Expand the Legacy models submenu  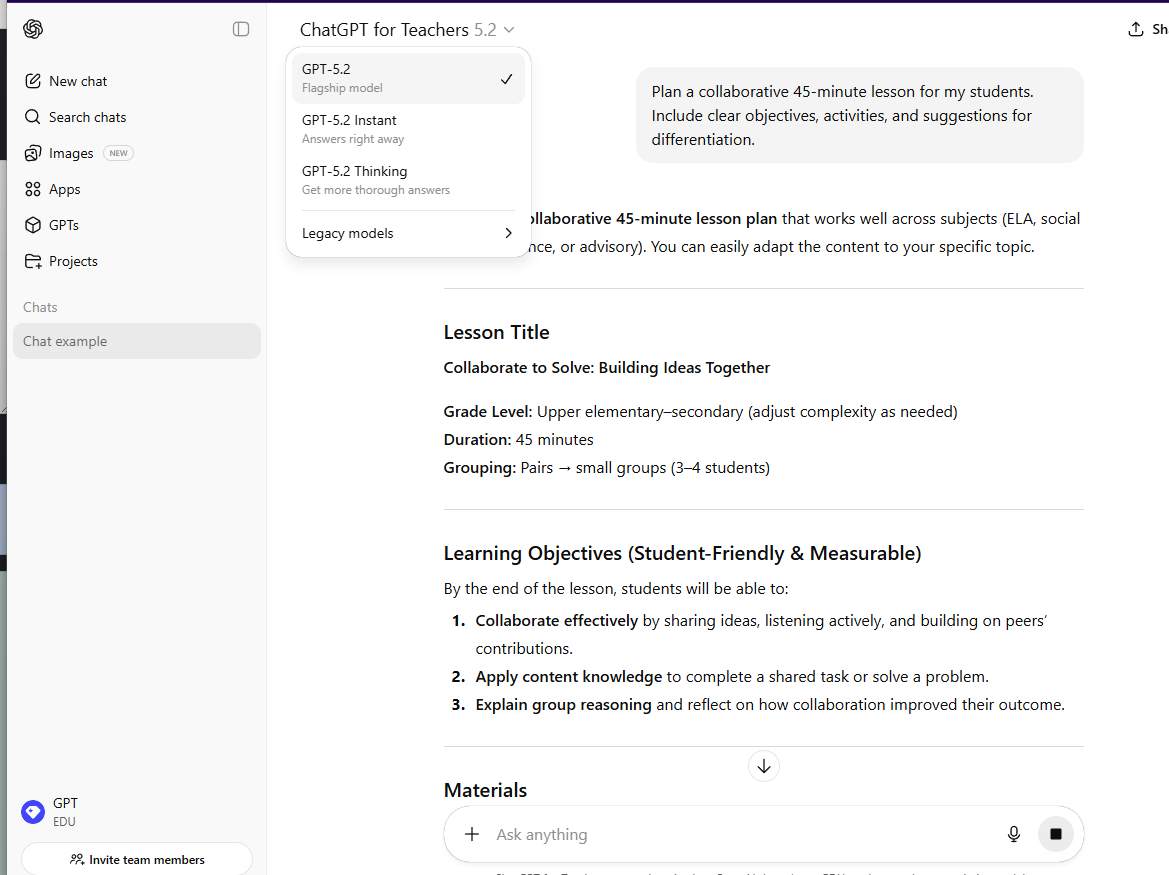407,233
